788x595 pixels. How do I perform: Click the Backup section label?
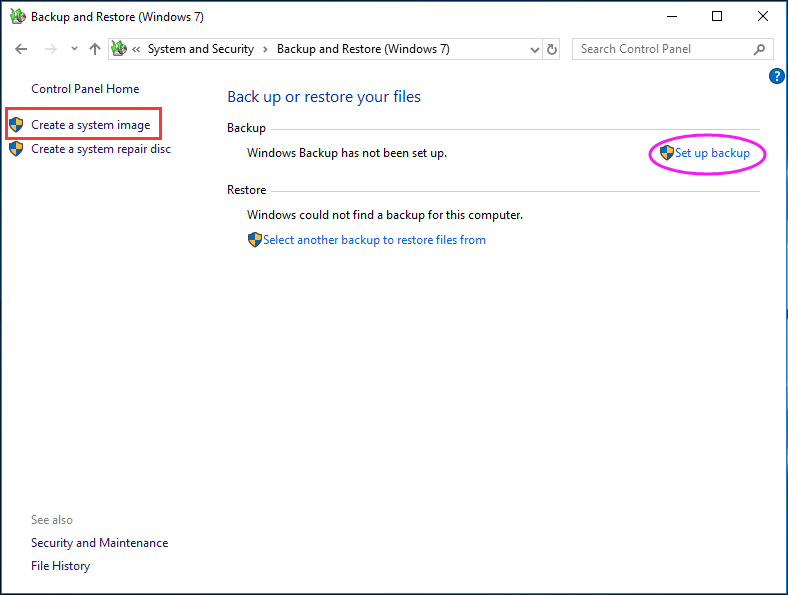pyautogui.click(x=246, y=128)
